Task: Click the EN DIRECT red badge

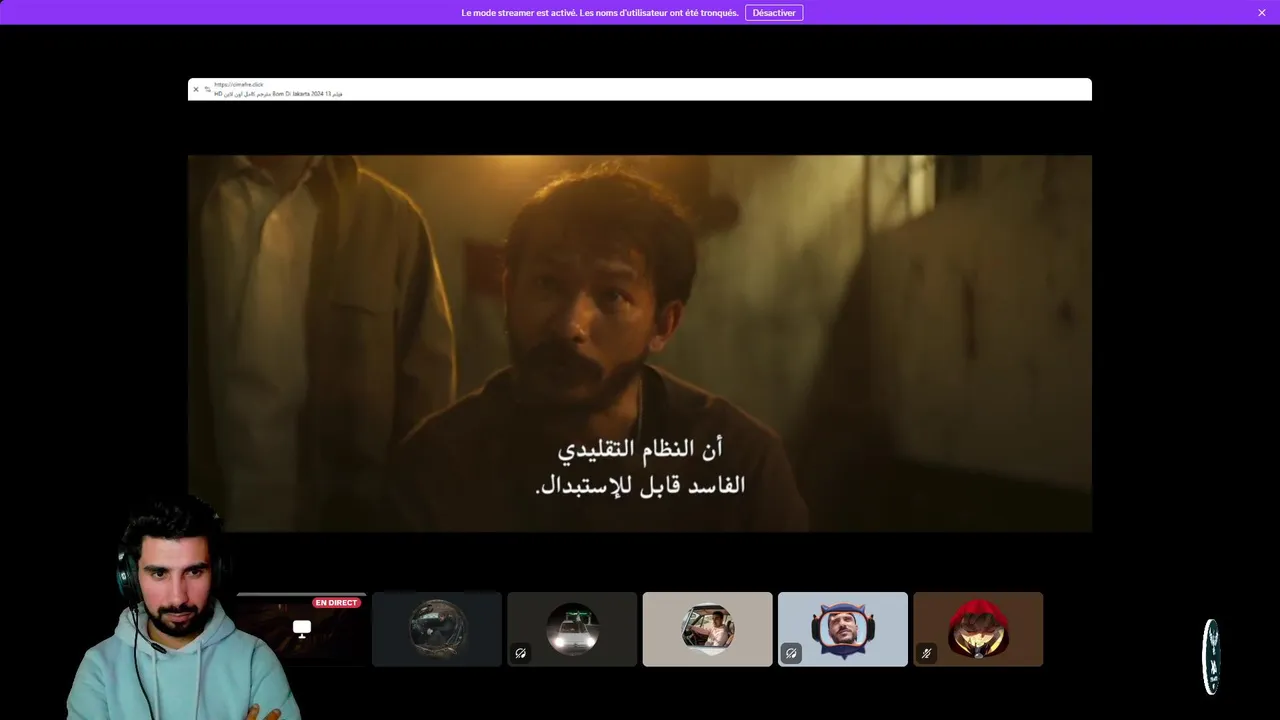Action: pyautogui.click(x=336, y=603)
